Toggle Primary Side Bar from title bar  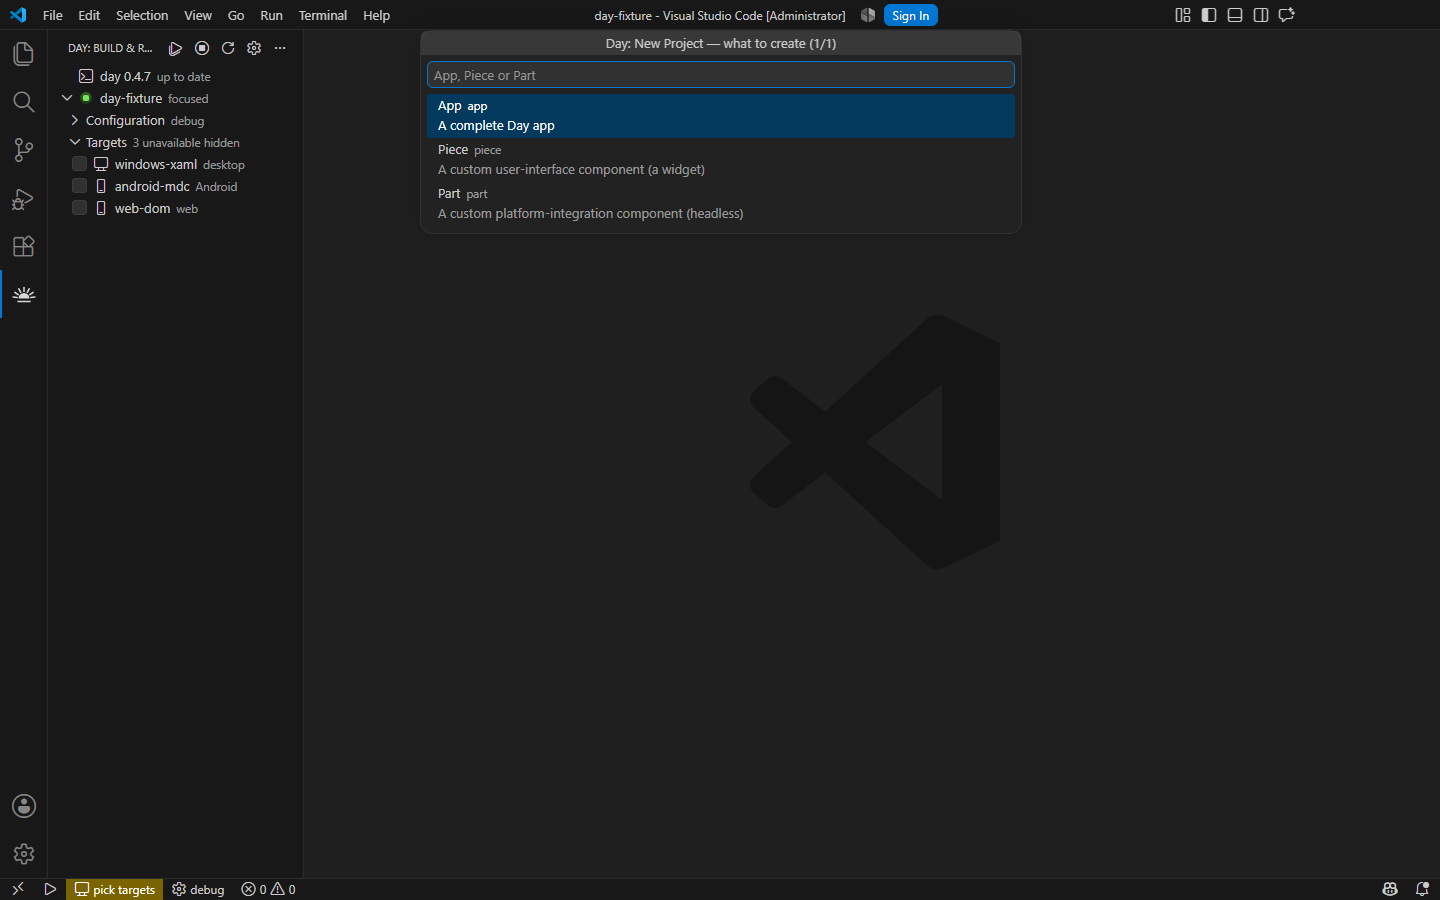[x=1209, y=15]
